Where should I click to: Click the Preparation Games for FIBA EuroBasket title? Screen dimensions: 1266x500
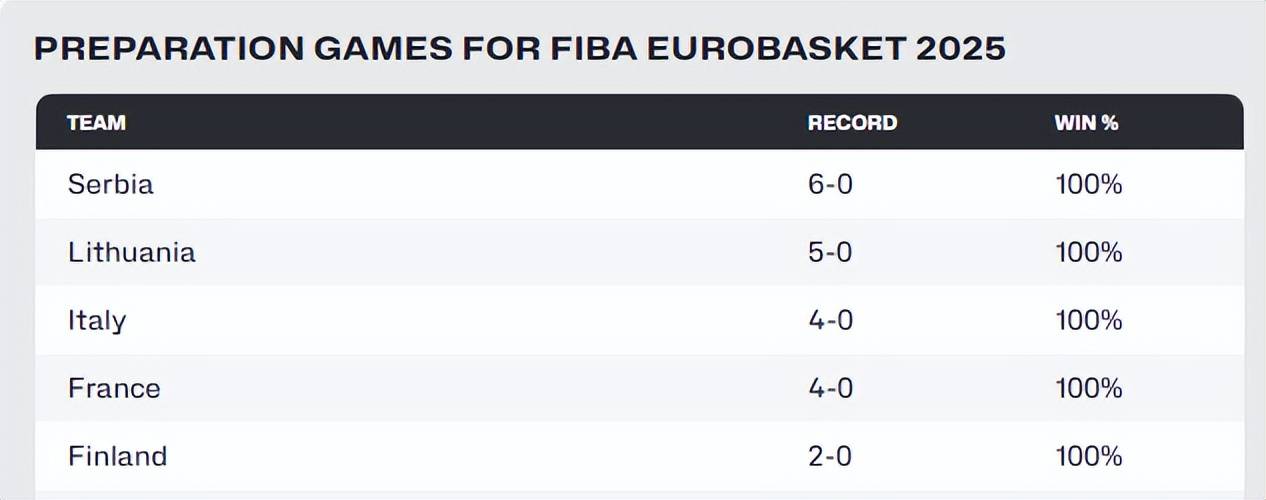tap(520, 49)
